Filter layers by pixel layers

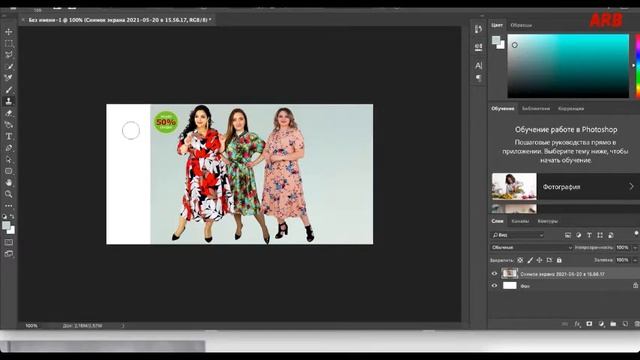click(x=568, y=235)
